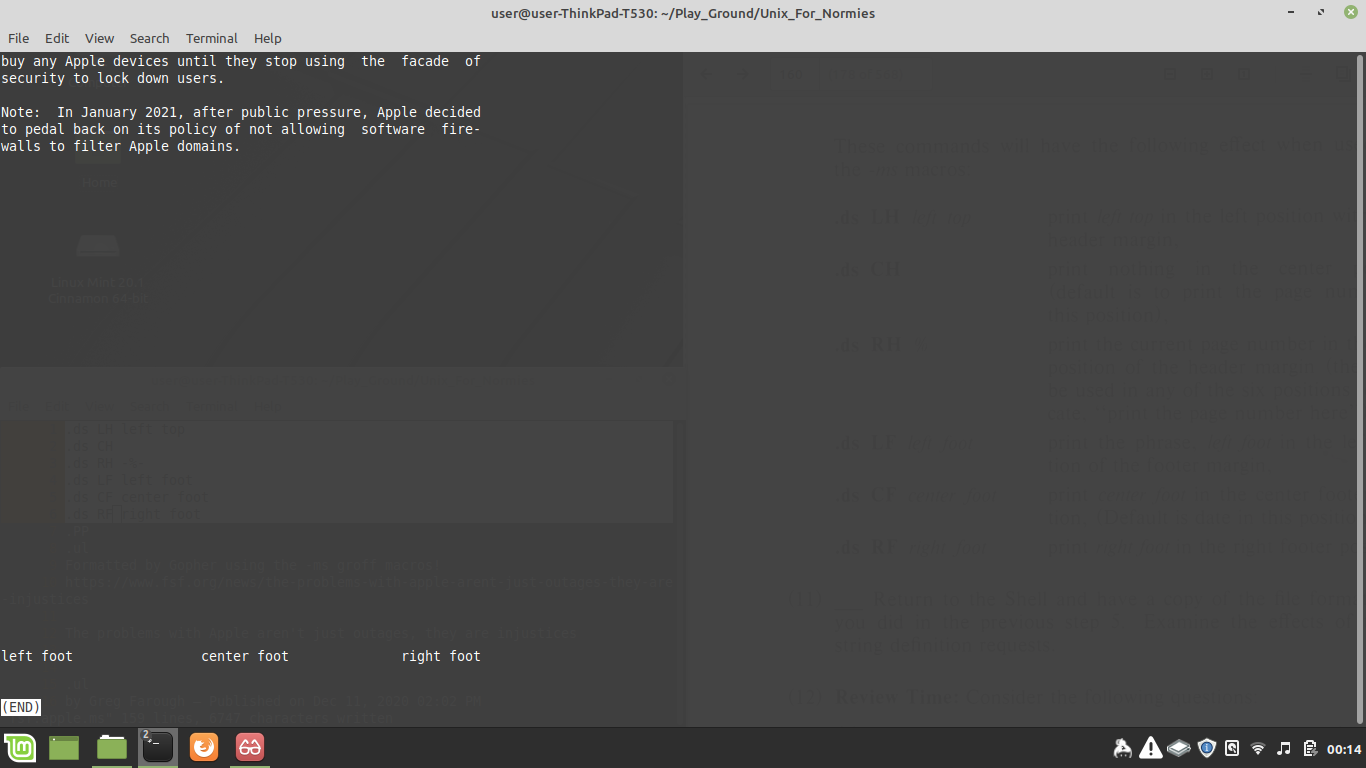Close the terminal window
This screenshot has width=1366, height=768.
click(x=1350, y=13)
